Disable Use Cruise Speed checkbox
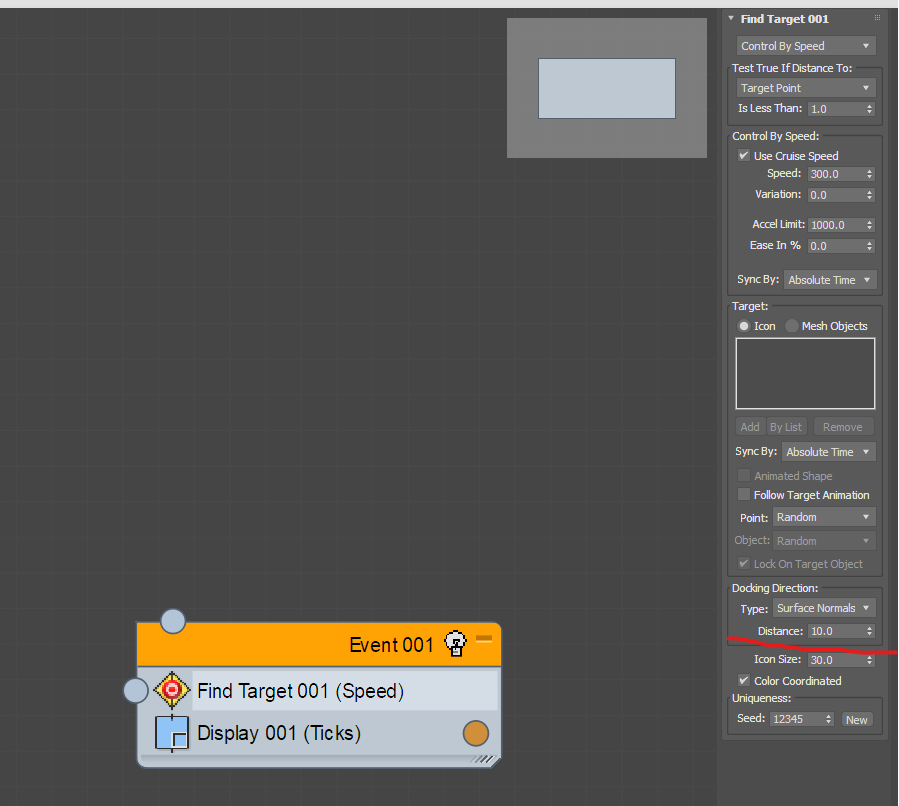This screenshot has width=899, height=806. (744, 156)
